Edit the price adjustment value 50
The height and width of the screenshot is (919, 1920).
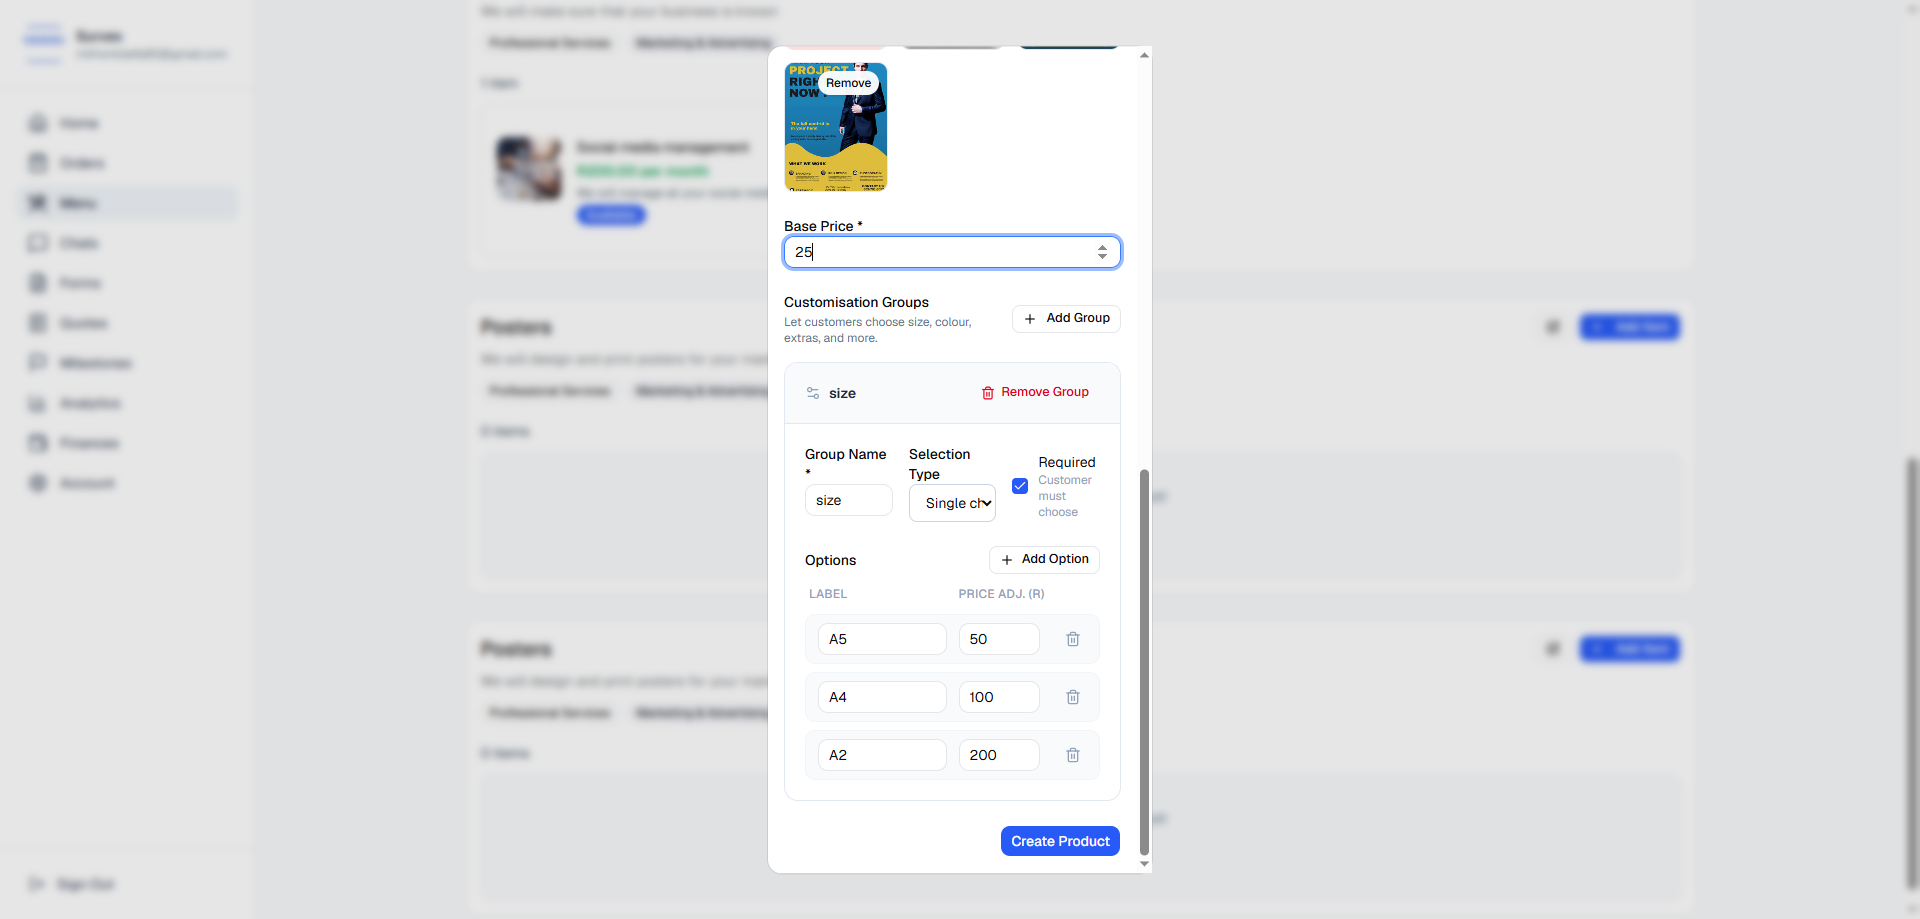[999, 639]
